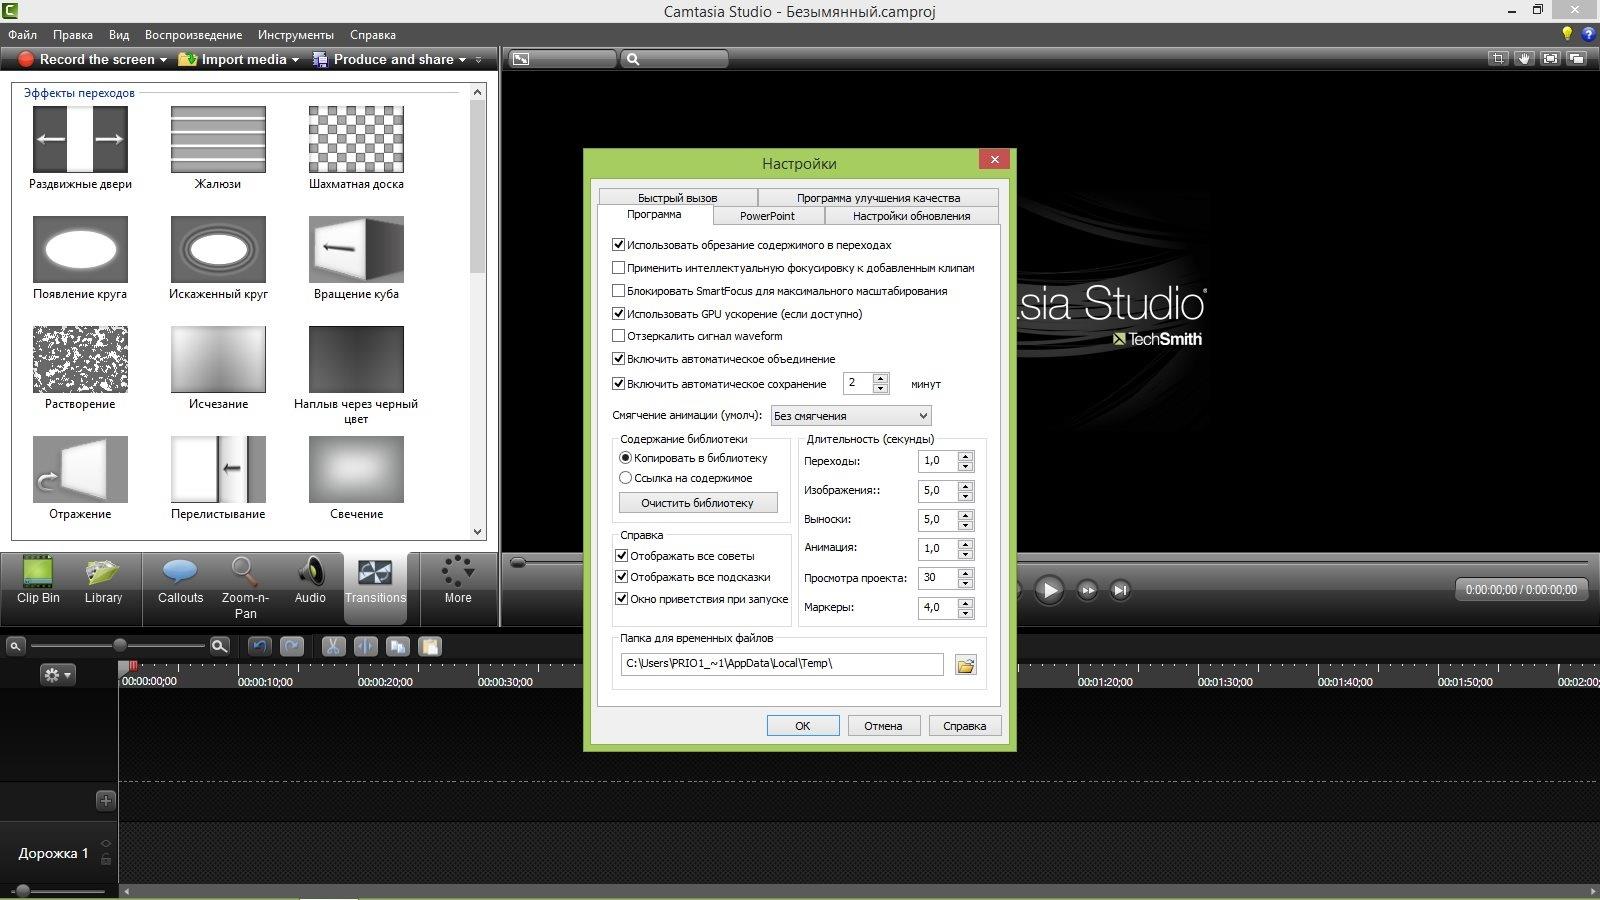Enable Применить интеллектуальную фокусировку checkbox
This screenshot has height=900, width=1600.
click(x=618, y=268)
